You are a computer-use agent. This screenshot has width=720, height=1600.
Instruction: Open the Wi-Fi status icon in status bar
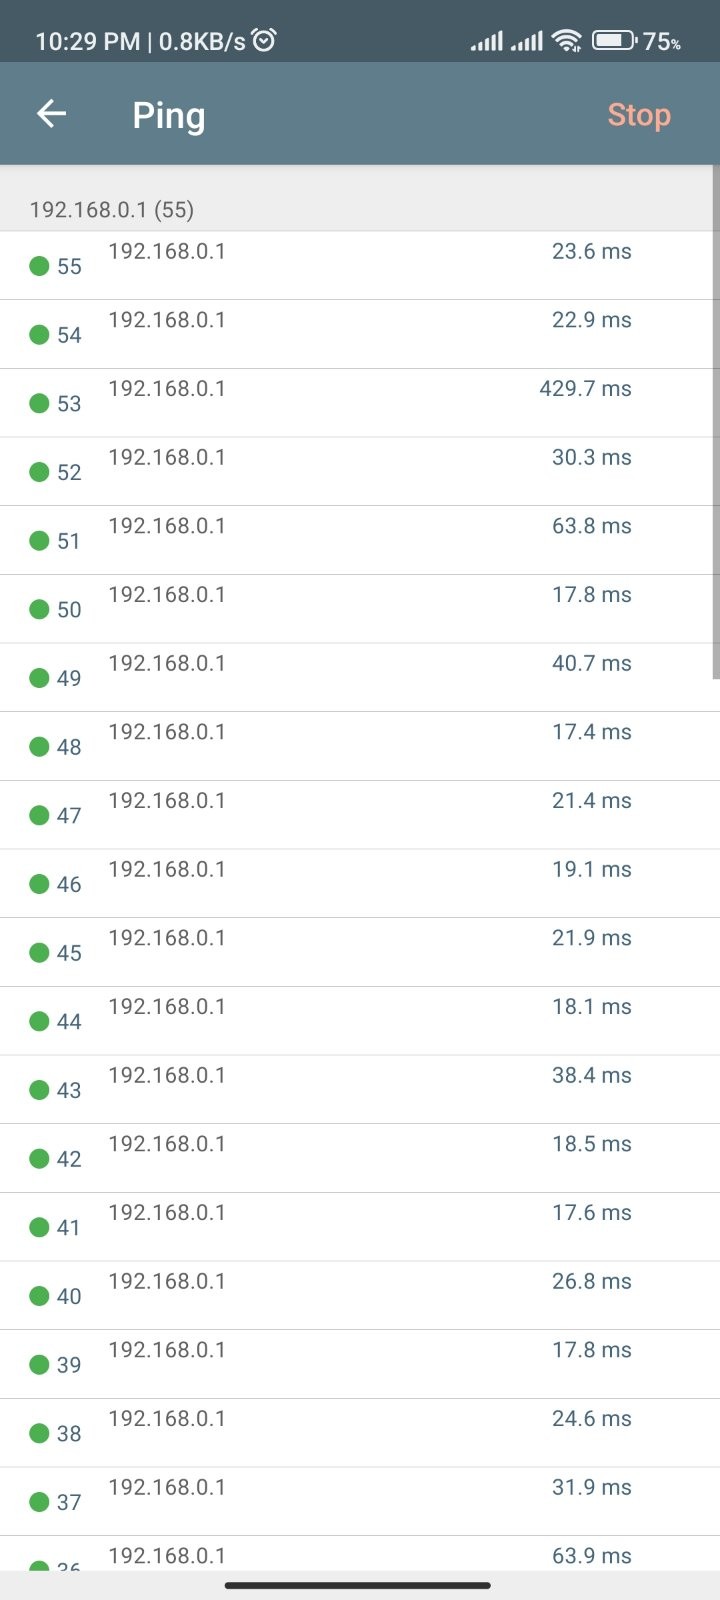[567, 41]
